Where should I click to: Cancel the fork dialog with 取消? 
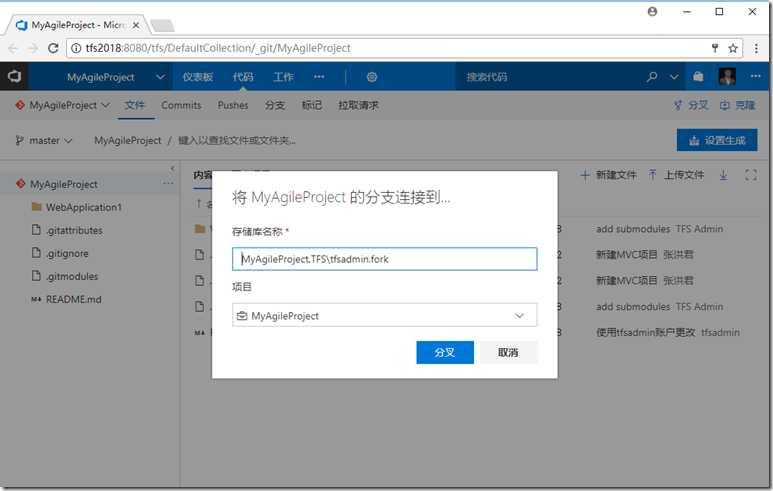508,352
